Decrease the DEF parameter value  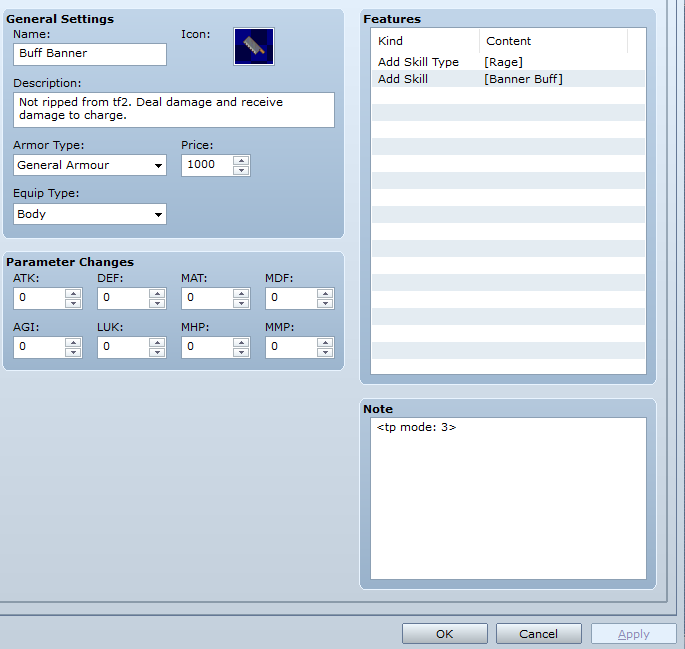[157, 303]
